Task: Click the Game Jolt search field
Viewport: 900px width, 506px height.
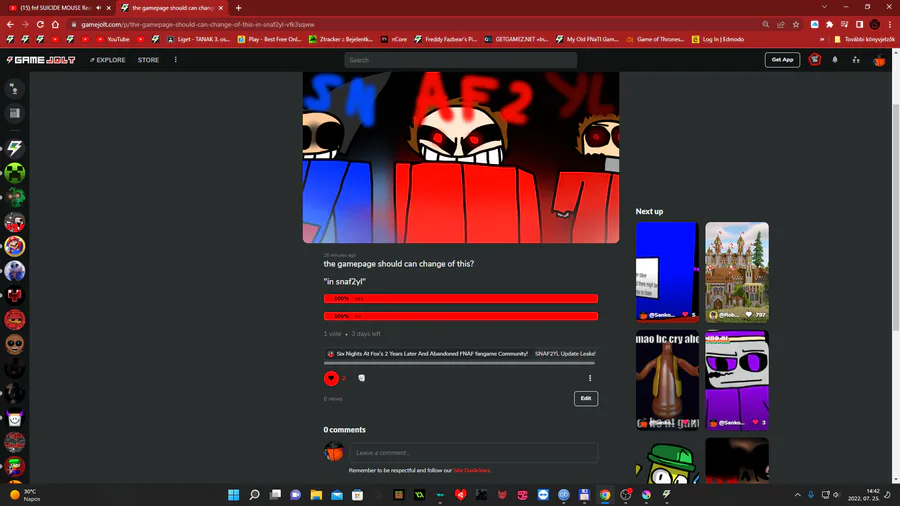Action: [x=460, y=60]
